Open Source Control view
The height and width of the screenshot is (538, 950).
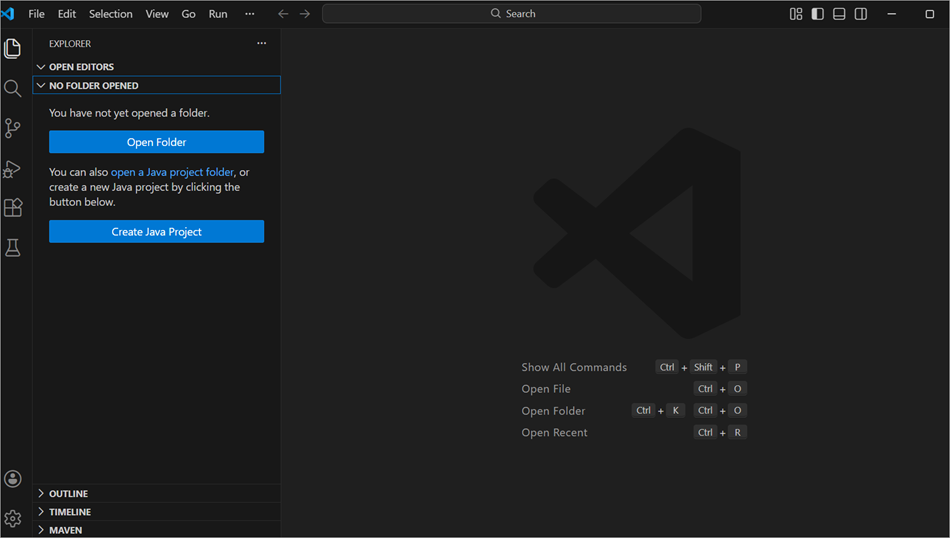tap(12, 128)
